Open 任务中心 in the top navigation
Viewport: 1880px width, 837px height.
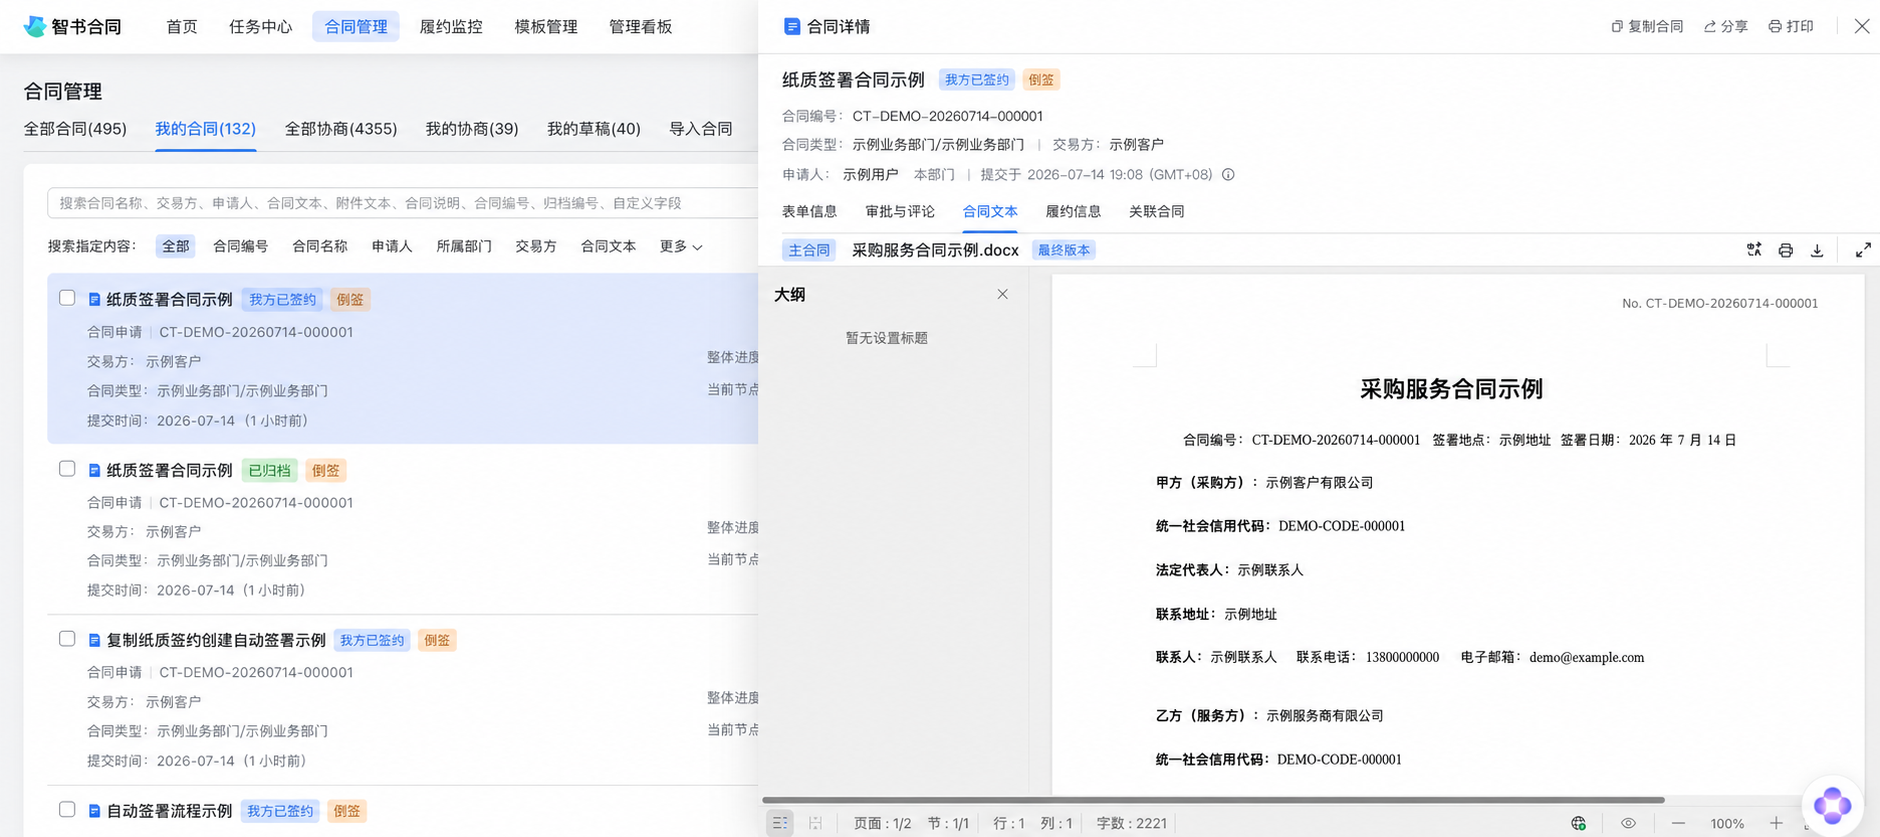tap(261, 27)
